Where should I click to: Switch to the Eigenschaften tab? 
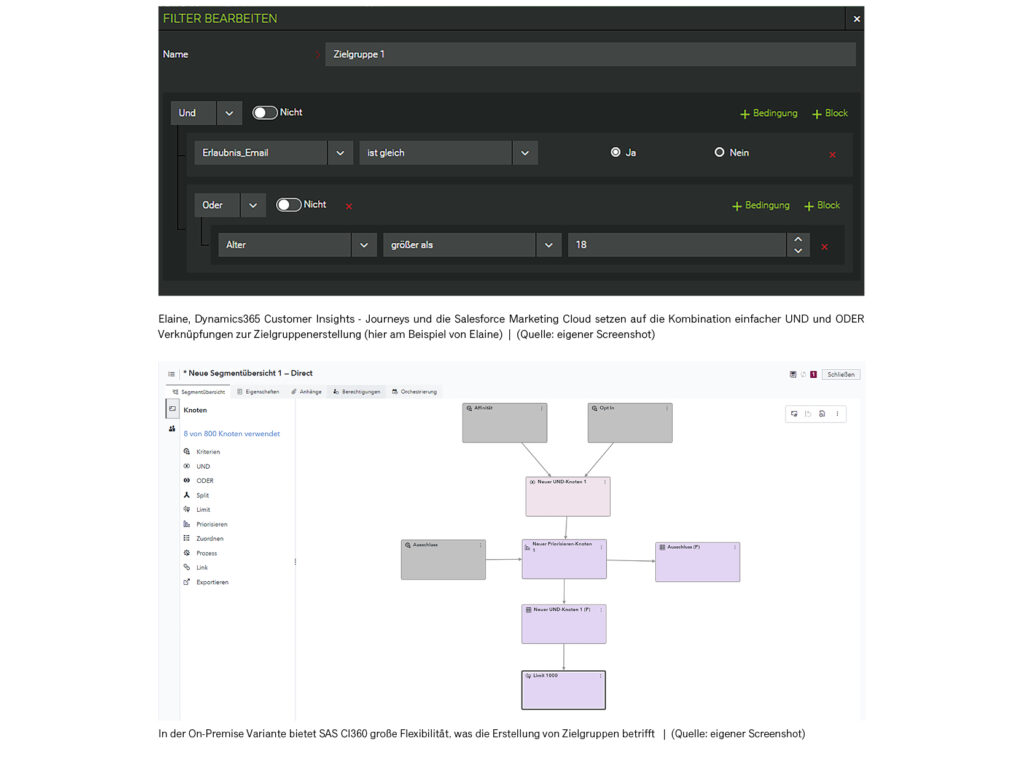coord(258,392)
